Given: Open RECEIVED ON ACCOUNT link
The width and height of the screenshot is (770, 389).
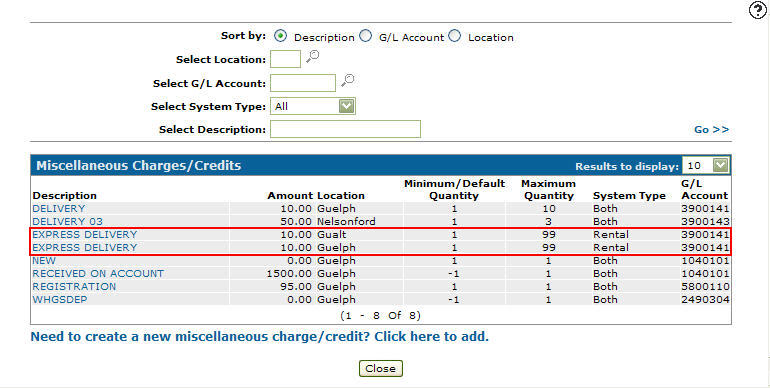Looking at the screenshot, I should click(98, 273).
